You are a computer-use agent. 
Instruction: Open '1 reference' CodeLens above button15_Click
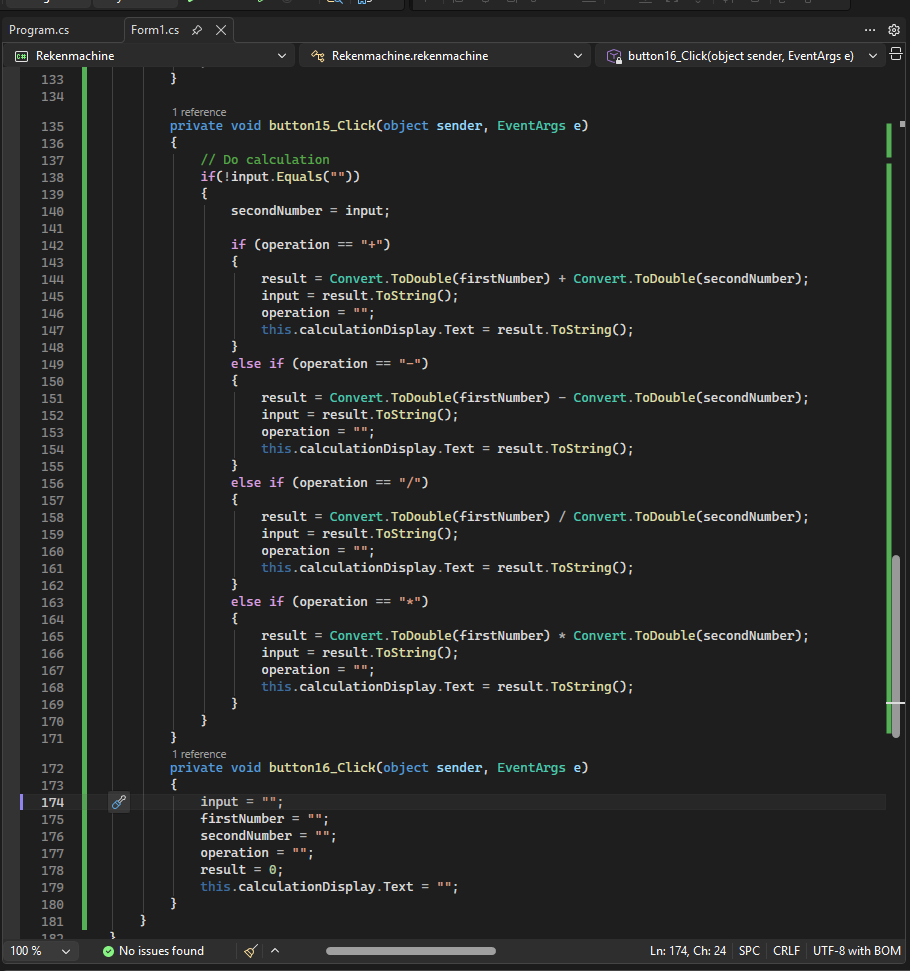(199, 112)
